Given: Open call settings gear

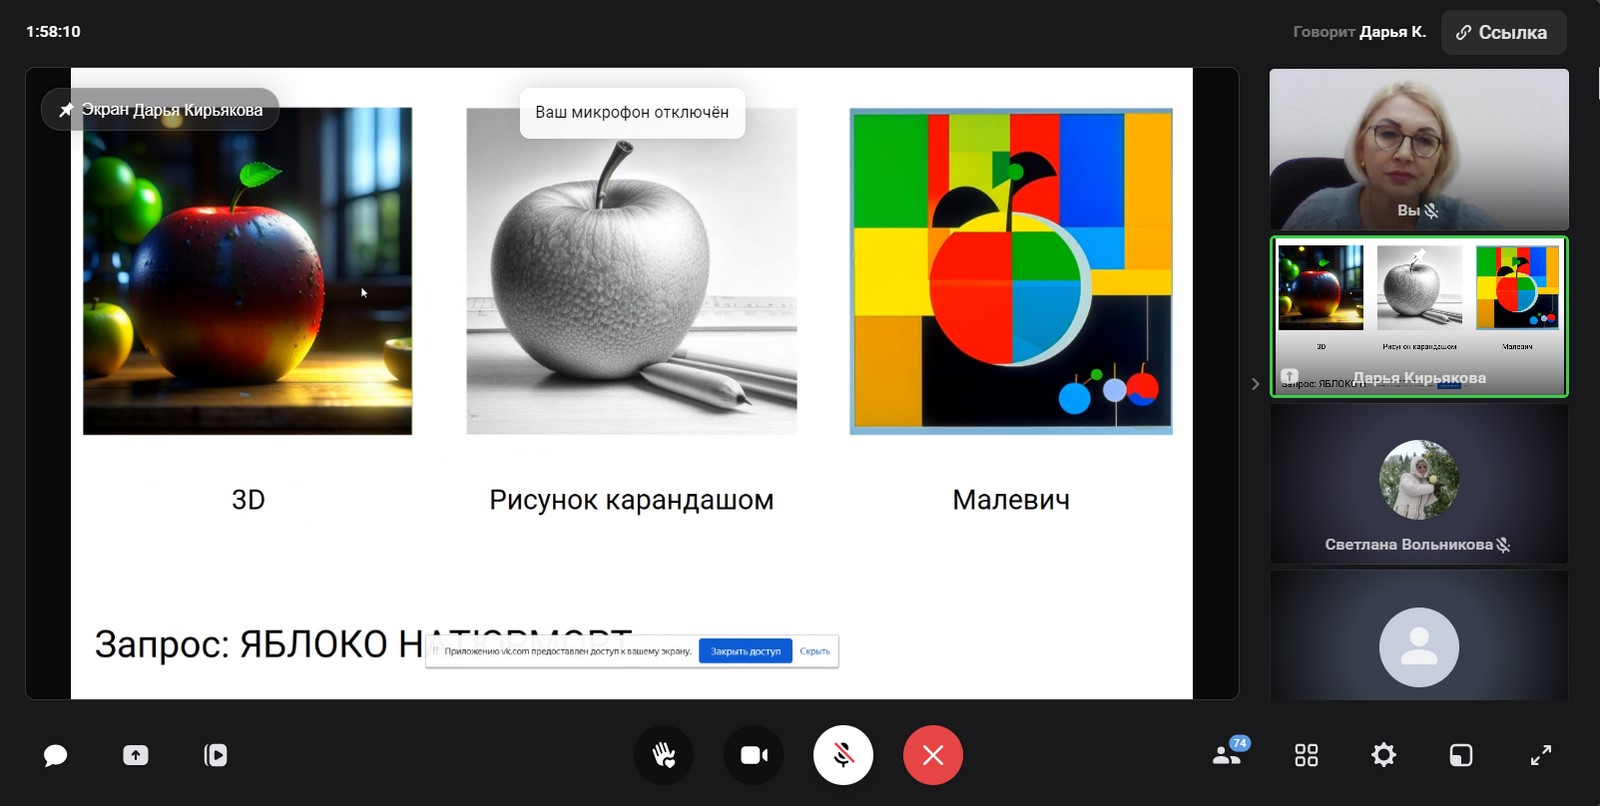Looking at the screenshot, I should click(x=1383, y=755).
